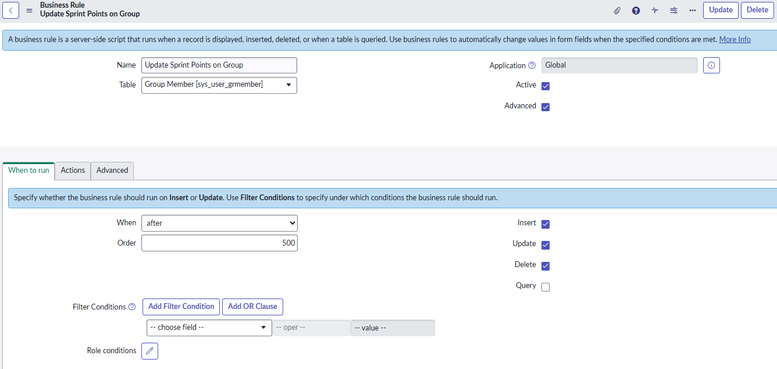Image resolution: width=777 pixels, height=369 pixels.
Task: Open the help icon in header
Action: coord(636,10)
